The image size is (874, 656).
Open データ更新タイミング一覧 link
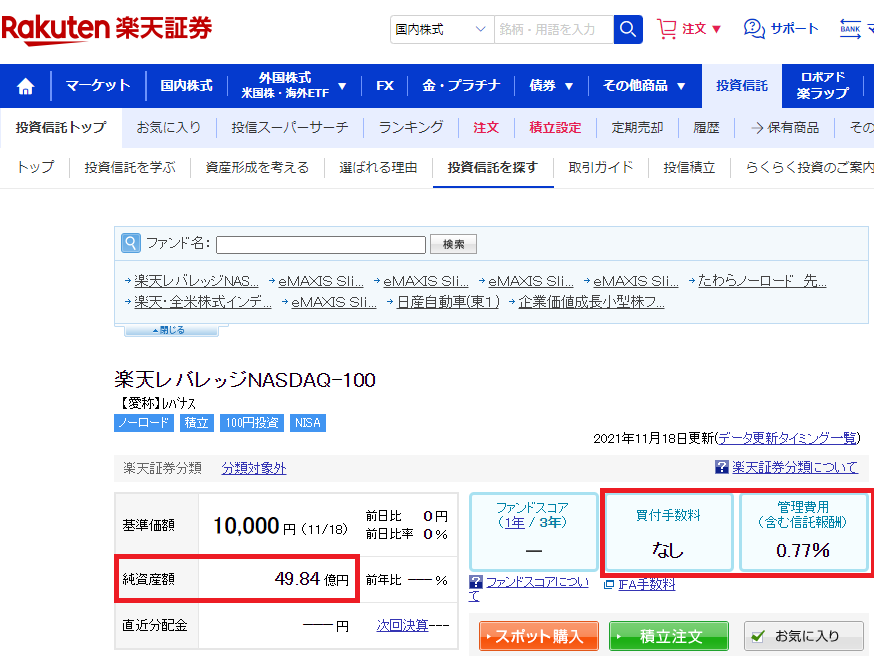tap(787, 439)
